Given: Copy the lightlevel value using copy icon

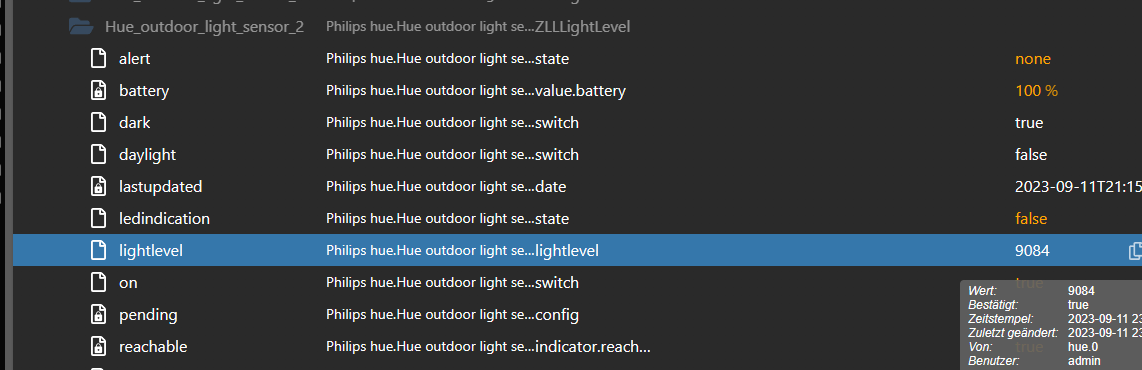Looking at the screenshot, I should (1135, 251).
